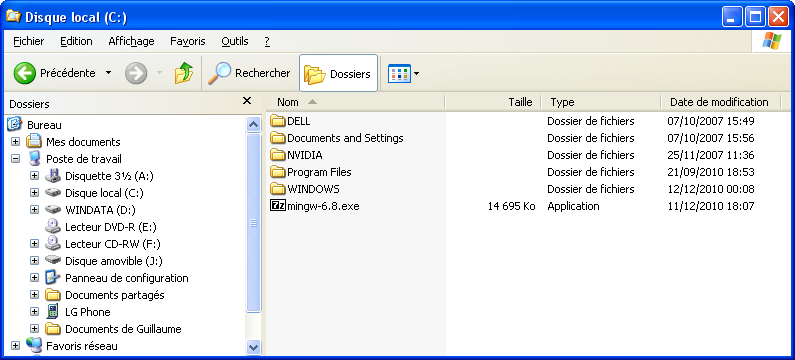Screen dimensions: 795x360
Task: Expand Disquette 3½ (A:) node
Action: [x=34, y=175]
